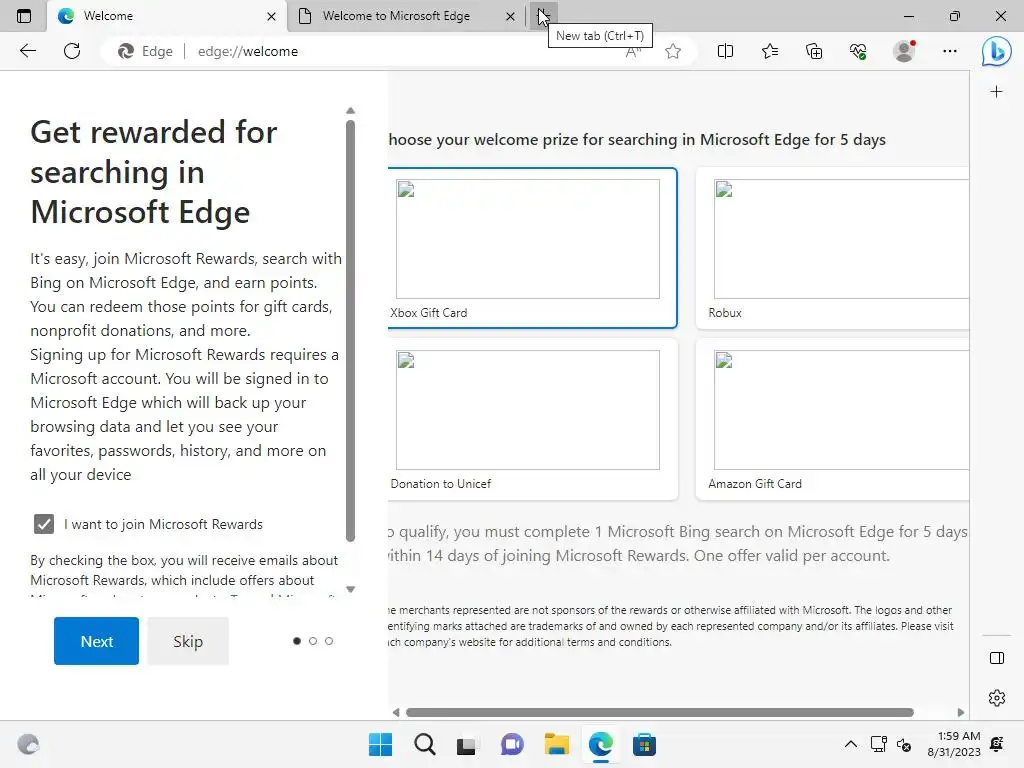Open the clock showing 1:59 AM

pyautogui.click(x=953, y=744)
